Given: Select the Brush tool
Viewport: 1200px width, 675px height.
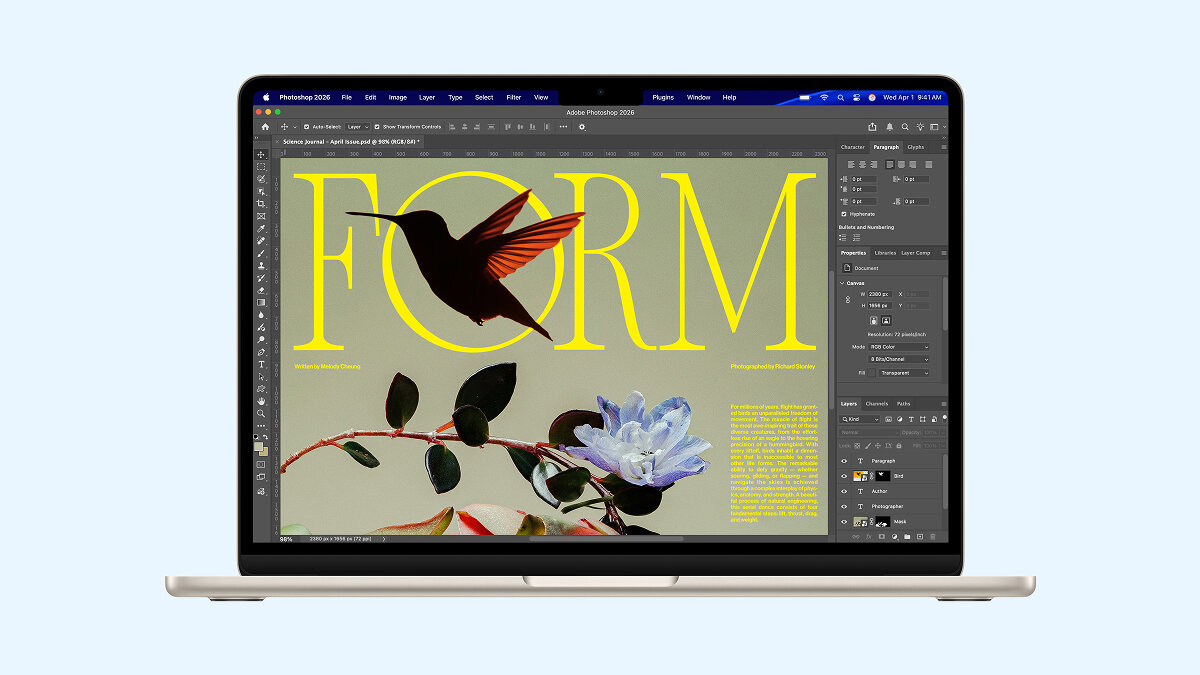Looking at the screenshot, I should 261,254.
